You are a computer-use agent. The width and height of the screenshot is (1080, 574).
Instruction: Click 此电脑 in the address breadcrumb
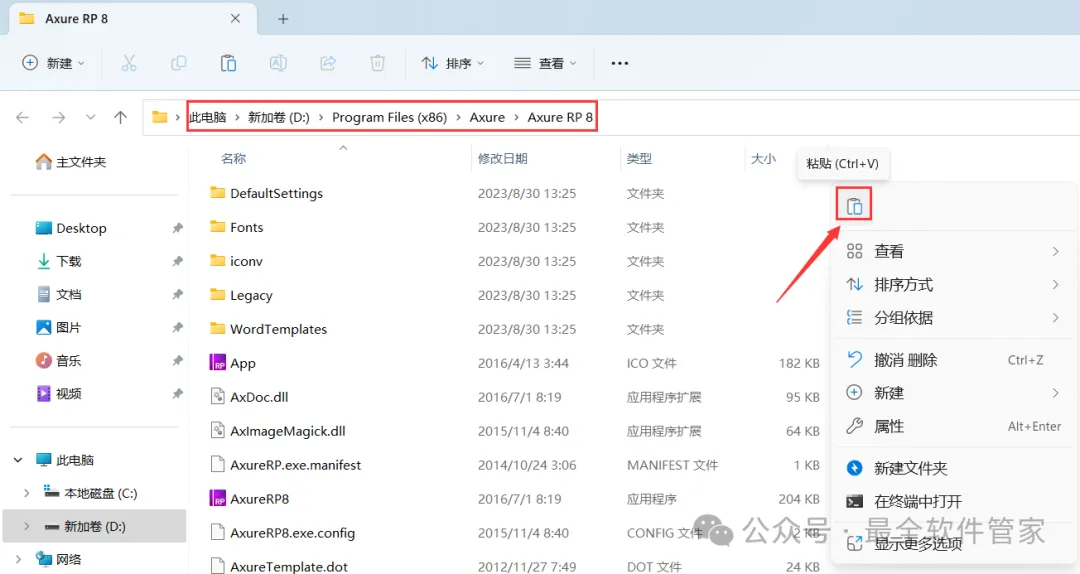(208, 118)
